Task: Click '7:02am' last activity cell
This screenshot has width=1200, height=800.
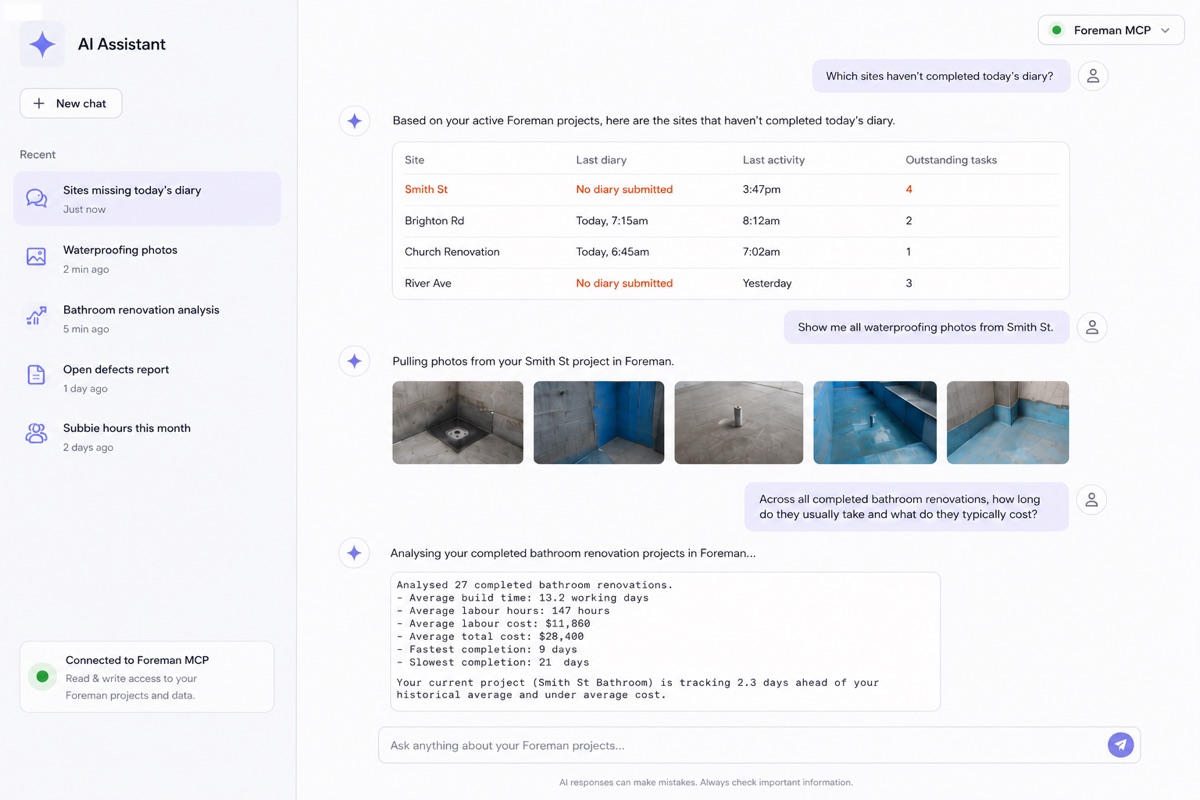Action: point(761,252)
